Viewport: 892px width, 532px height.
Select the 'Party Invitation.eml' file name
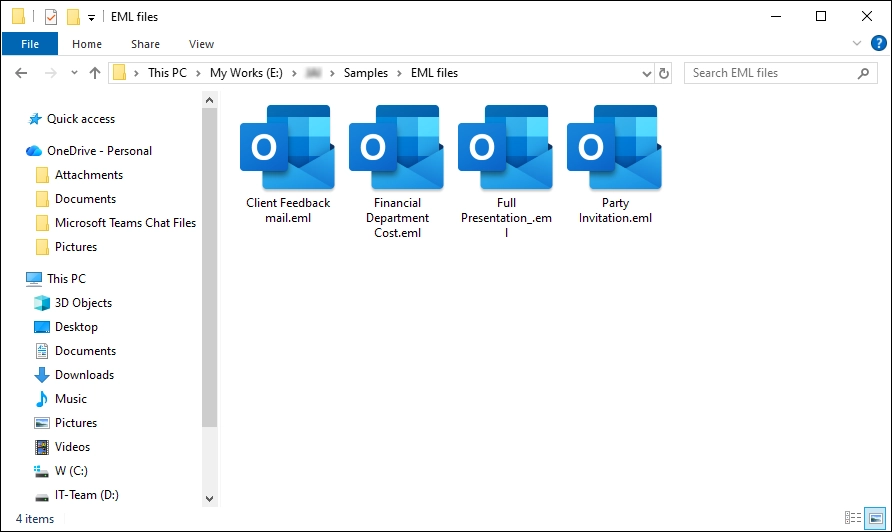tap(615, 211)
